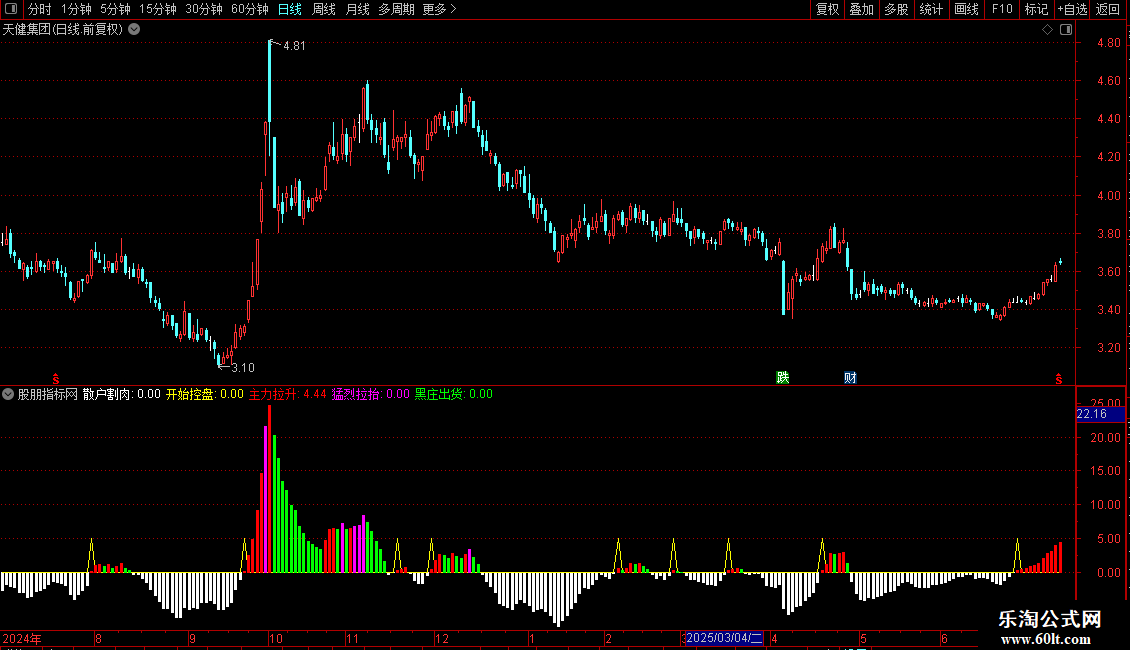
Task: Open 股朋指标网 indicator dropdown
Action: (x=8, y=394)
